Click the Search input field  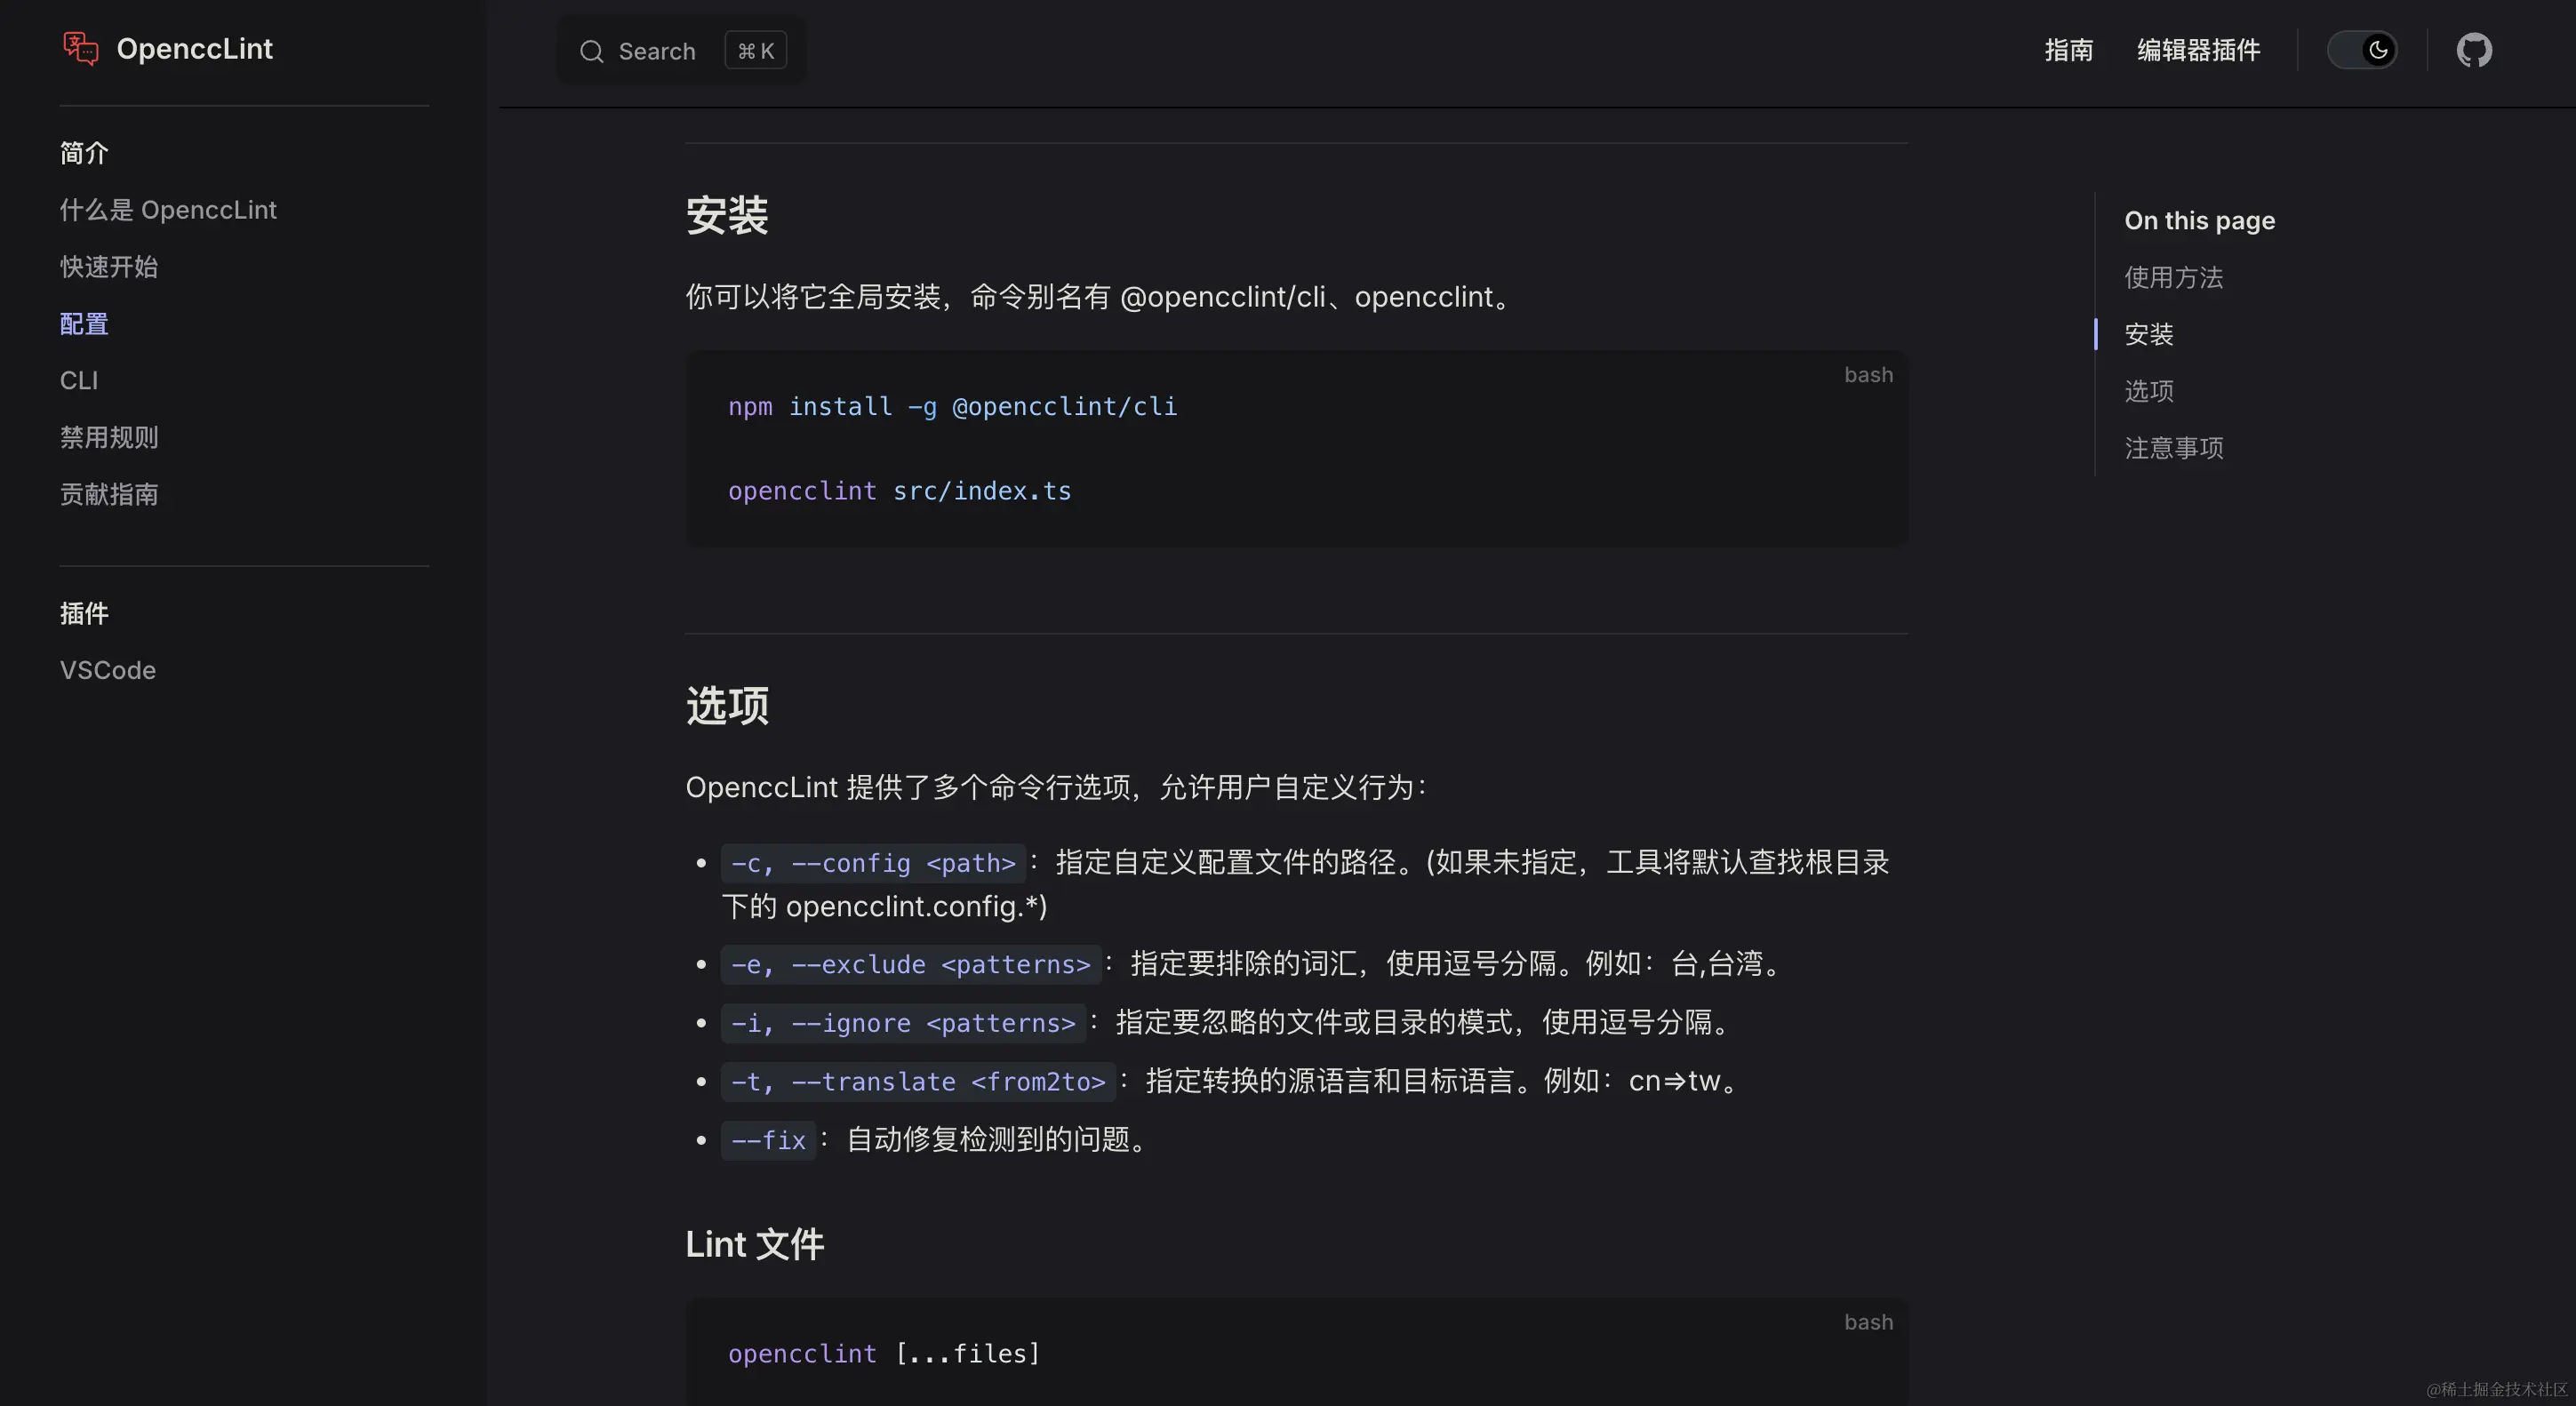pyautogui.click(x=656, y=51)
